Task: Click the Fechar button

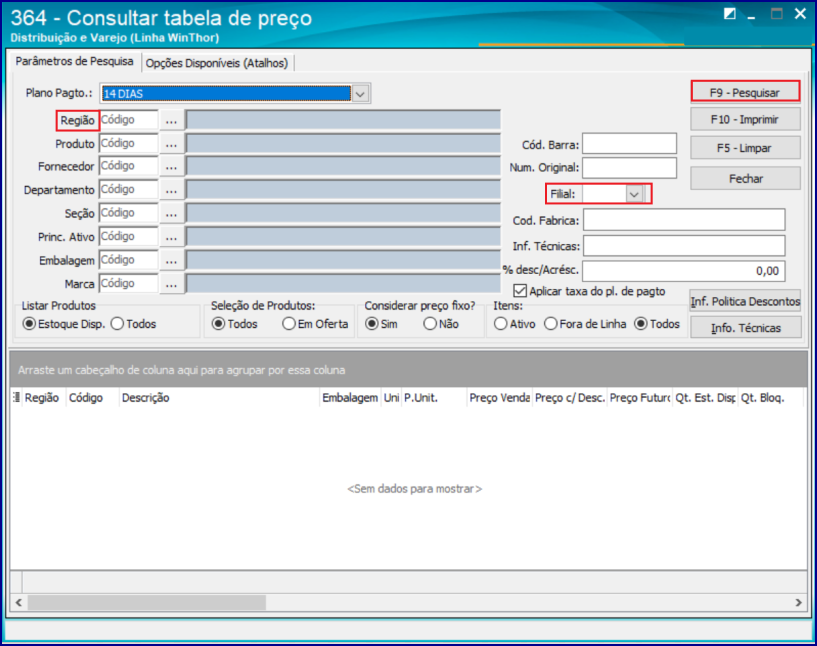Action: (745, 179)
